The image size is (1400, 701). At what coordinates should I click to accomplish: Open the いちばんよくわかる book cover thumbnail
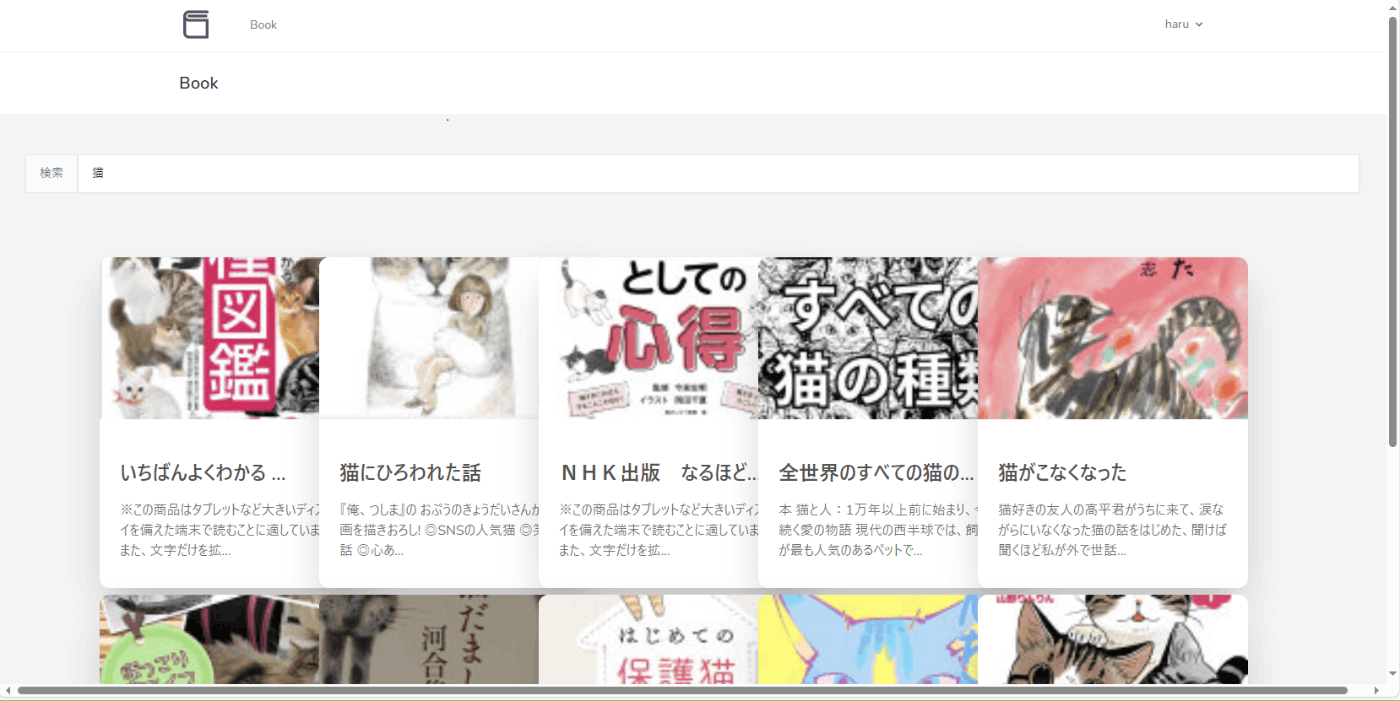(210, 338)
